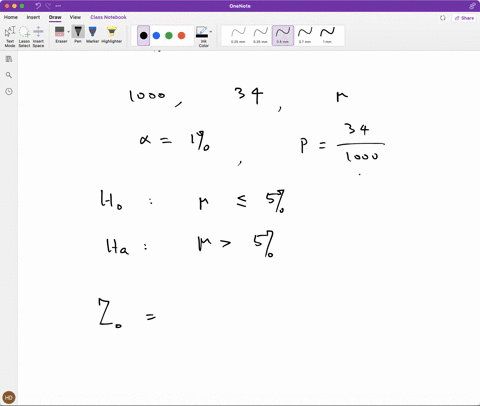The image size is (480, 406).
Task: Switch to the Home tab
Action: point(11,17)
